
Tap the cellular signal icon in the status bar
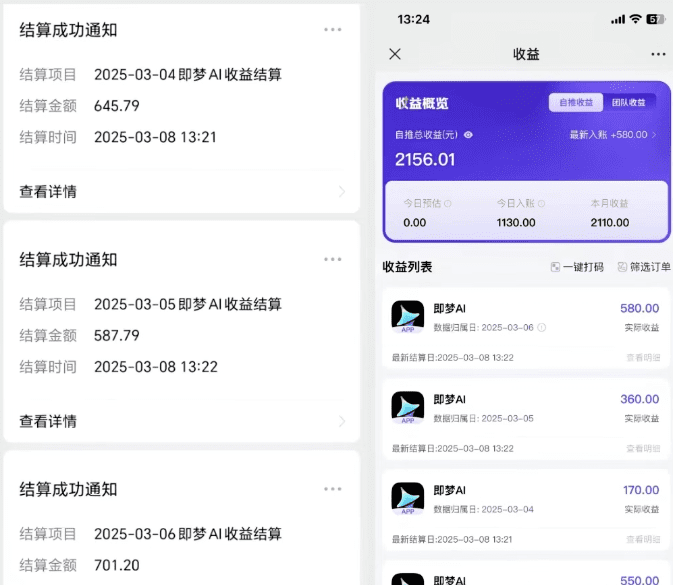(618, 20)
